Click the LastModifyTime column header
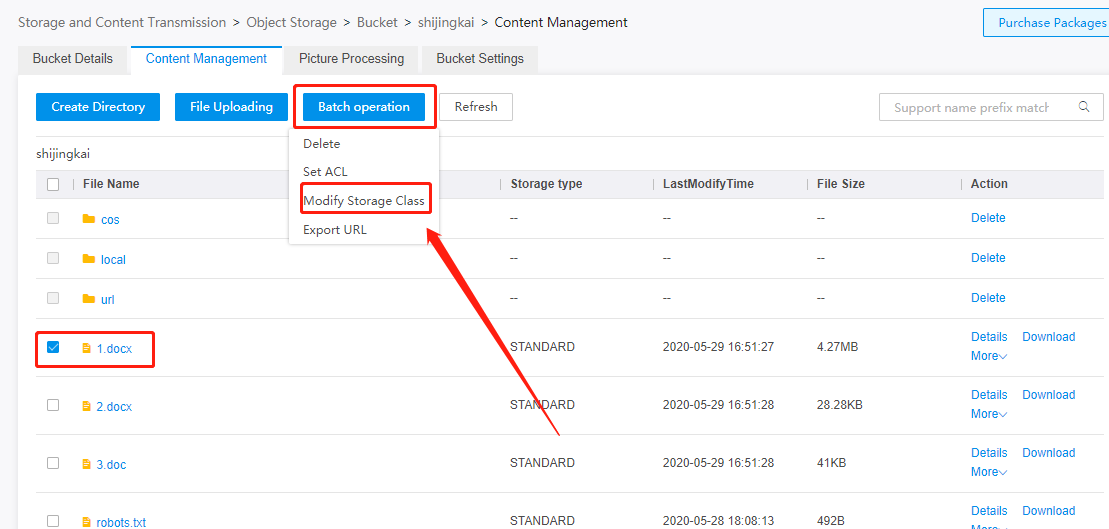The width and height of the screenshot is (1109, 529). [708, 184]
